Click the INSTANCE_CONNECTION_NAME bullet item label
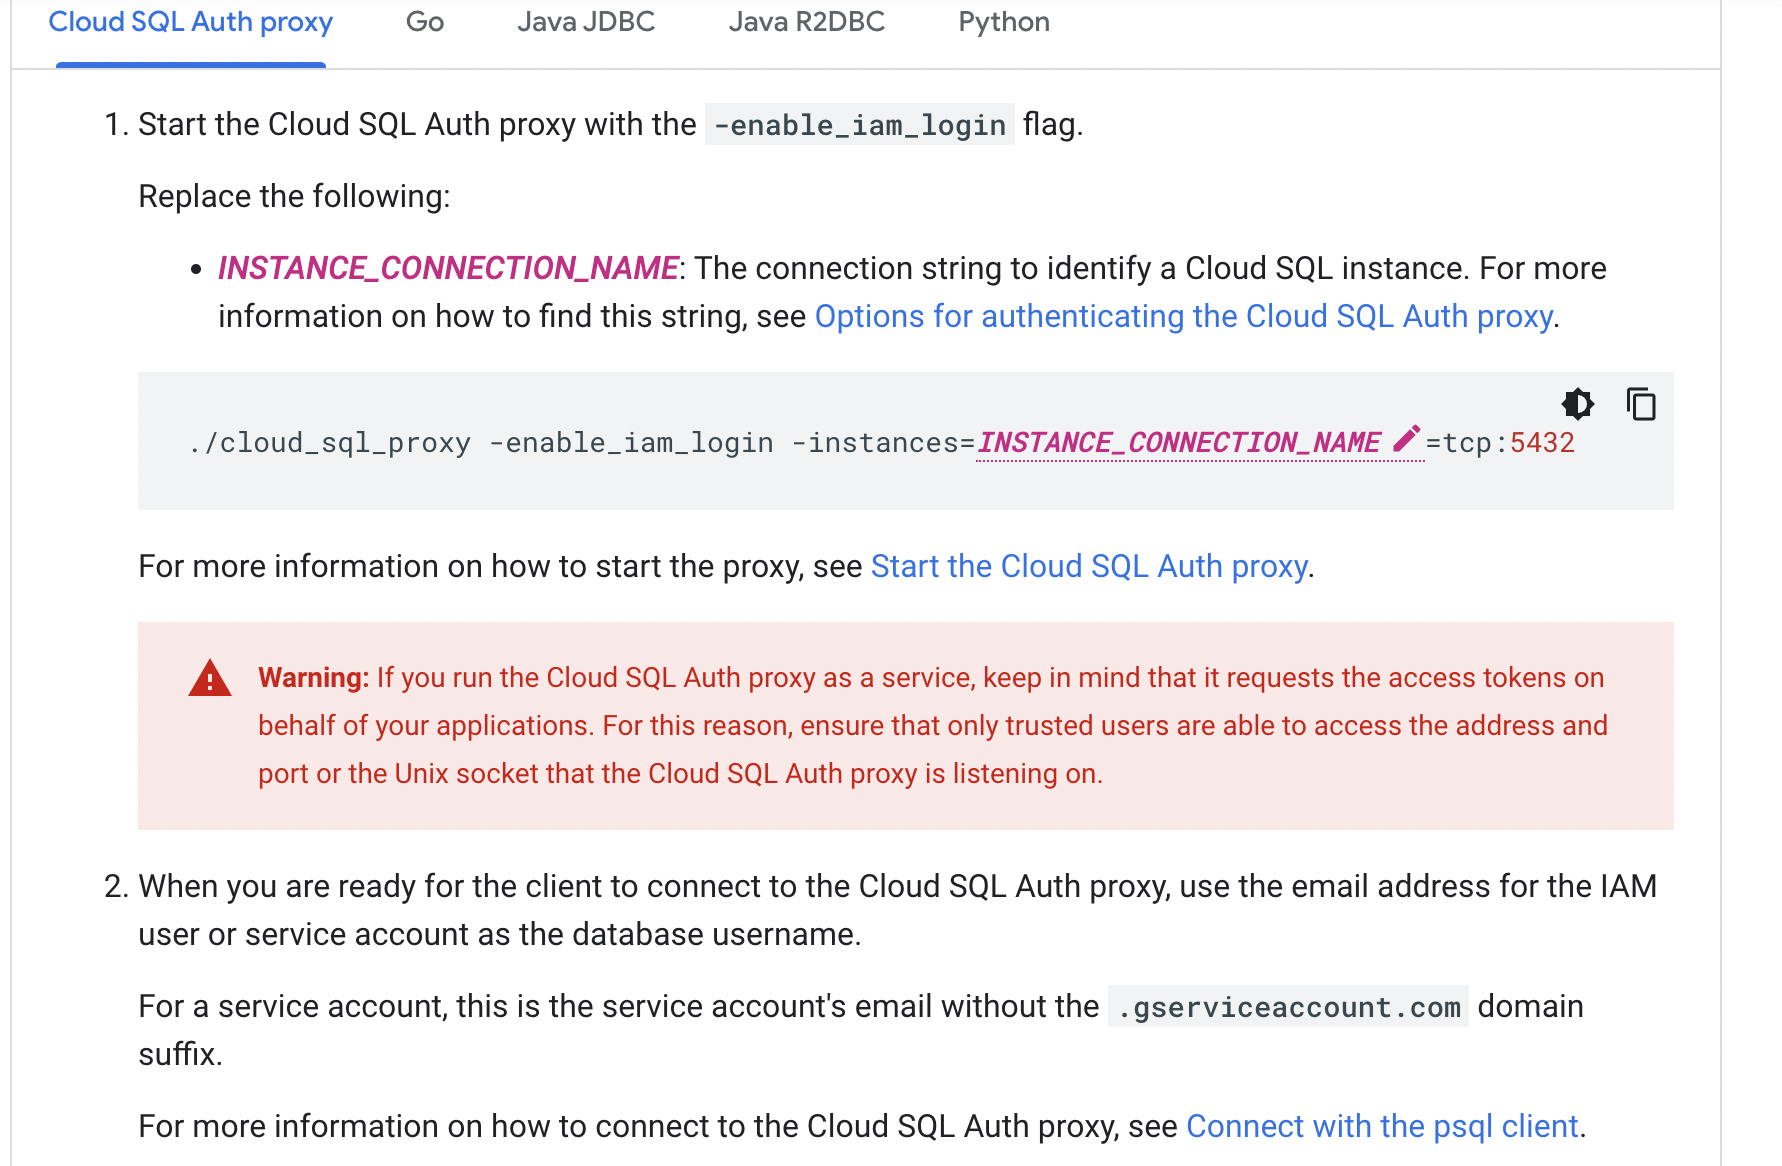1782x1166 pixels. coord(446,268)
